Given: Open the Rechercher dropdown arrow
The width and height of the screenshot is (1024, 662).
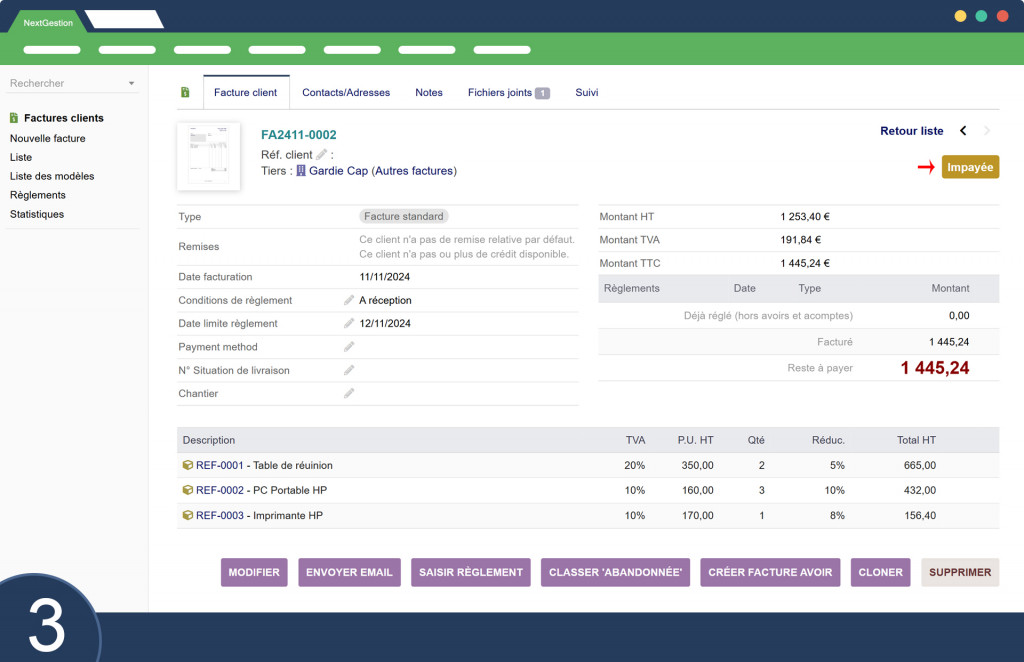Looking at the screenshot, I should tap(131, 84).
